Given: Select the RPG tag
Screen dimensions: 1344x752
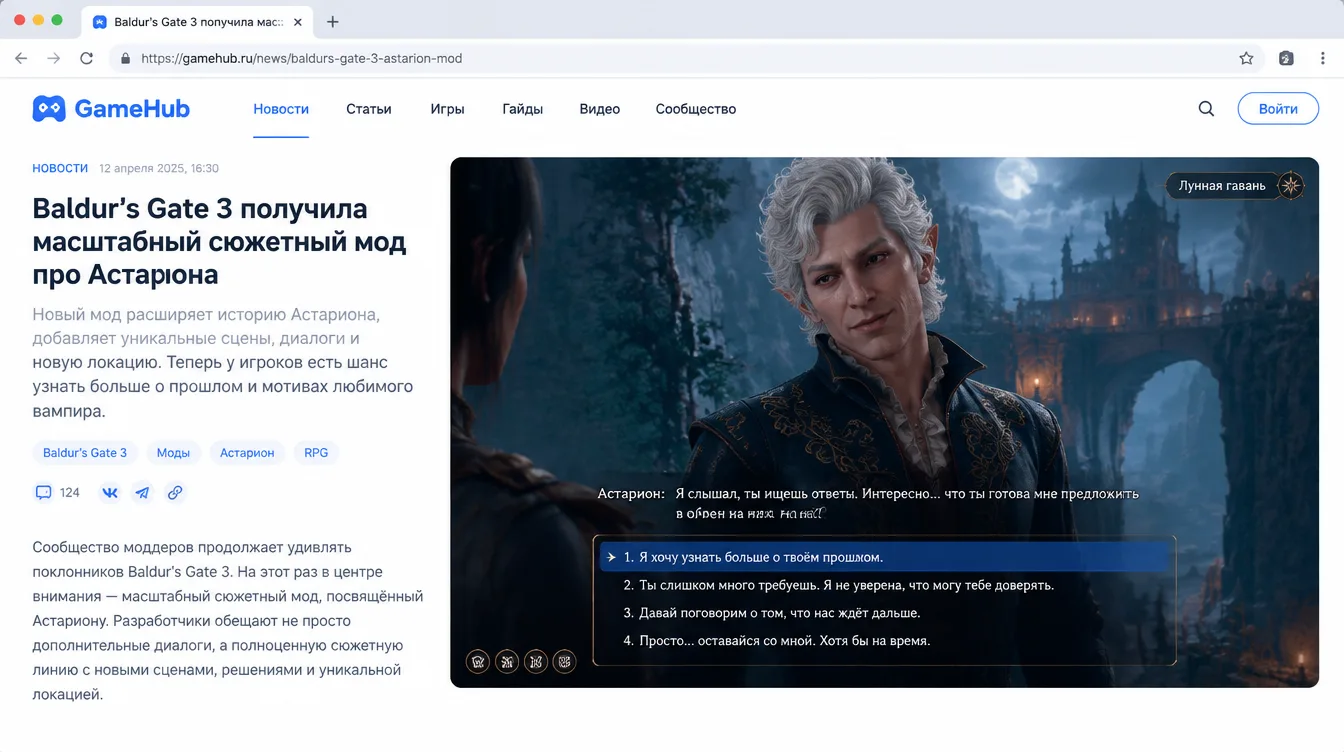Looking at the screenshot, I should point(316,453).
